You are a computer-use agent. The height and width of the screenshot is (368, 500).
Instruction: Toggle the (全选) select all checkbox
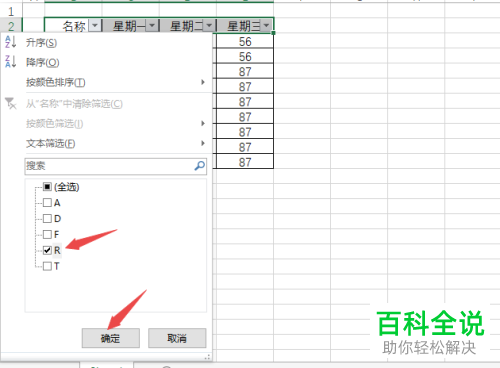click(47, 187)
